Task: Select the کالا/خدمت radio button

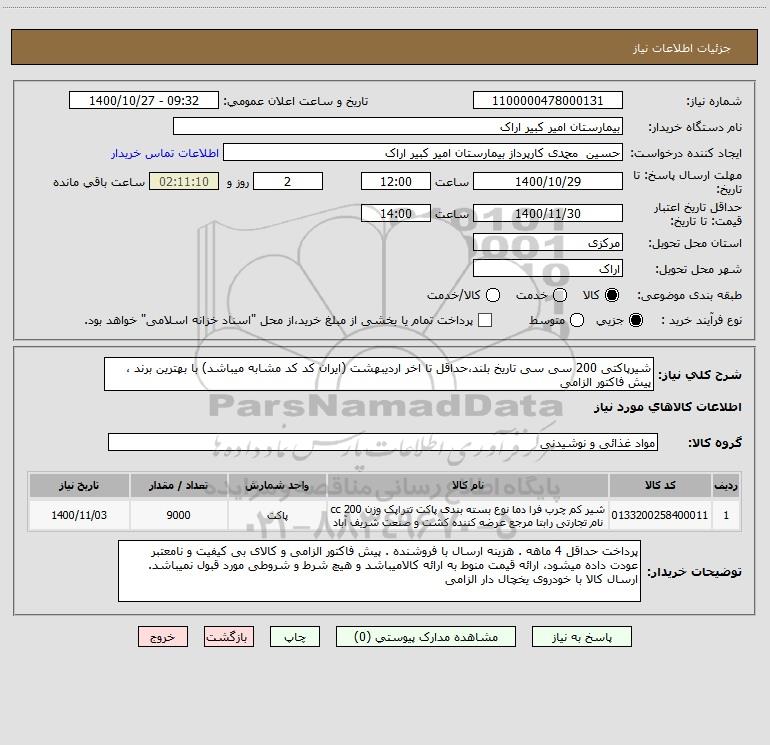Action: (x=493, y=295)
